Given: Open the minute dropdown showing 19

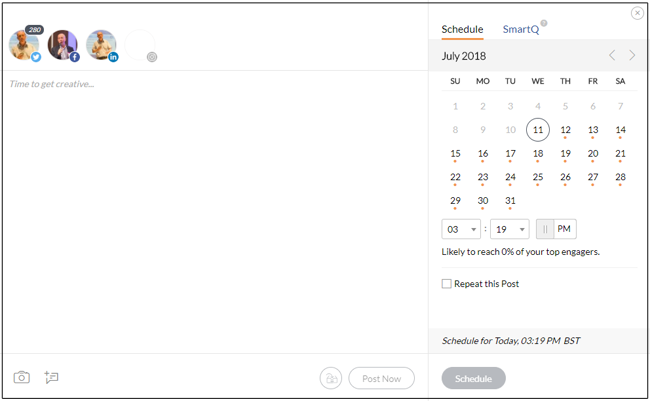Looking at the screenshot, I should pyautogui.click(x=509, y=229).
